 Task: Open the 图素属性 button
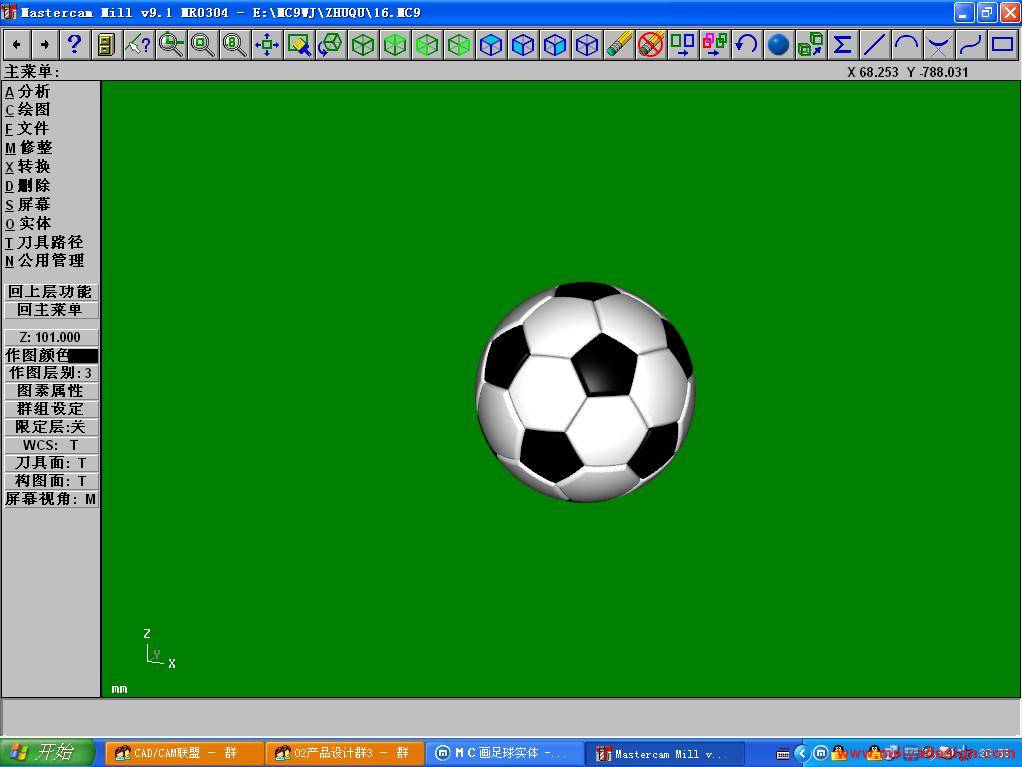coord(51,391)
